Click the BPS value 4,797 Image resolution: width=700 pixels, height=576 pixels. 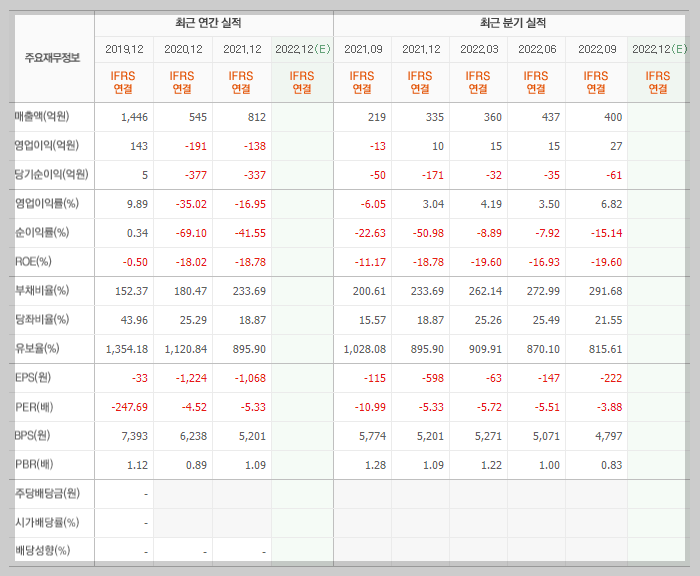tap(608, 436)
